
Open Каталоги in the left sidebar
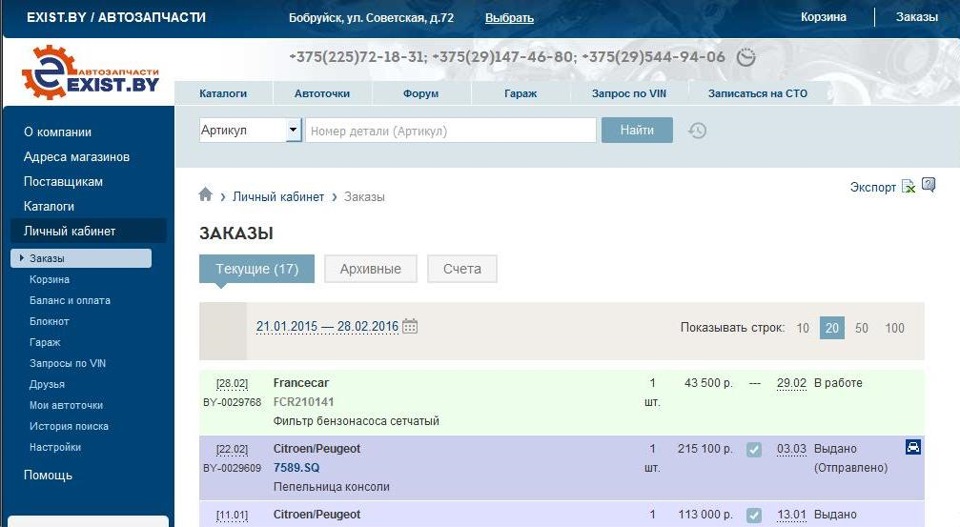pyautogui.click(x=49, y=206)
